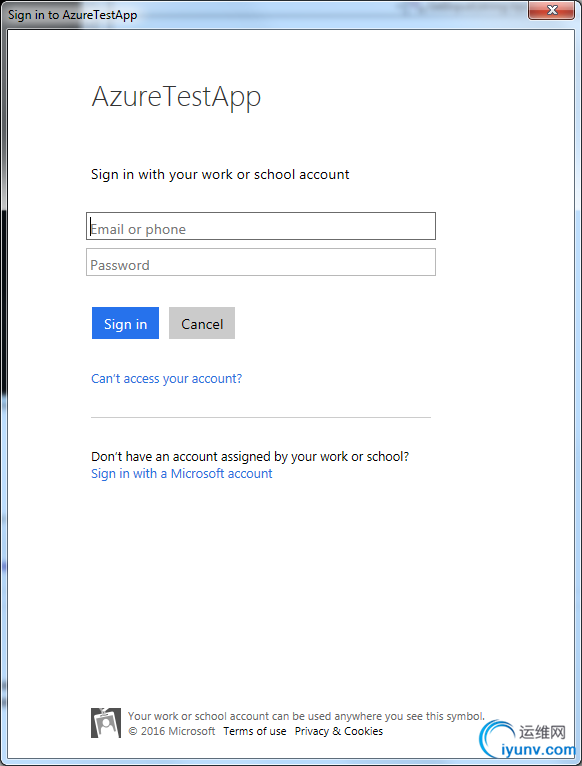The height and width of the screenshot is (766, 582).
Task: Focus the Password input box
Action: [x=261, y=262]
